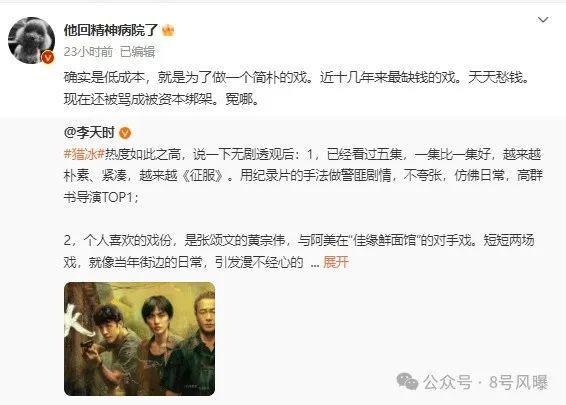Screen dimensions: 566x405
Task: Click the main post comment text
Action: click(x=296, y=88)
